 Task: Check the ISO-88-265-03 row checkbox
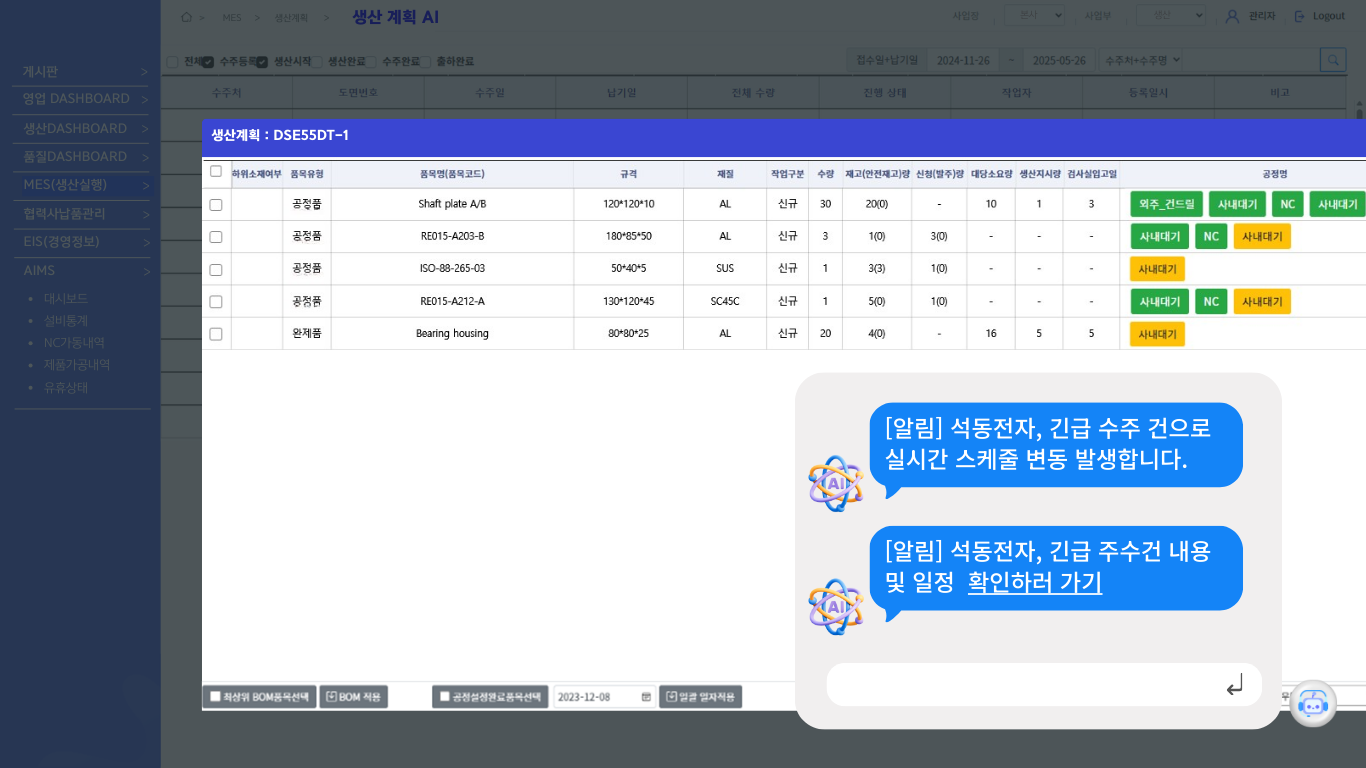click(x=216, y=269)
